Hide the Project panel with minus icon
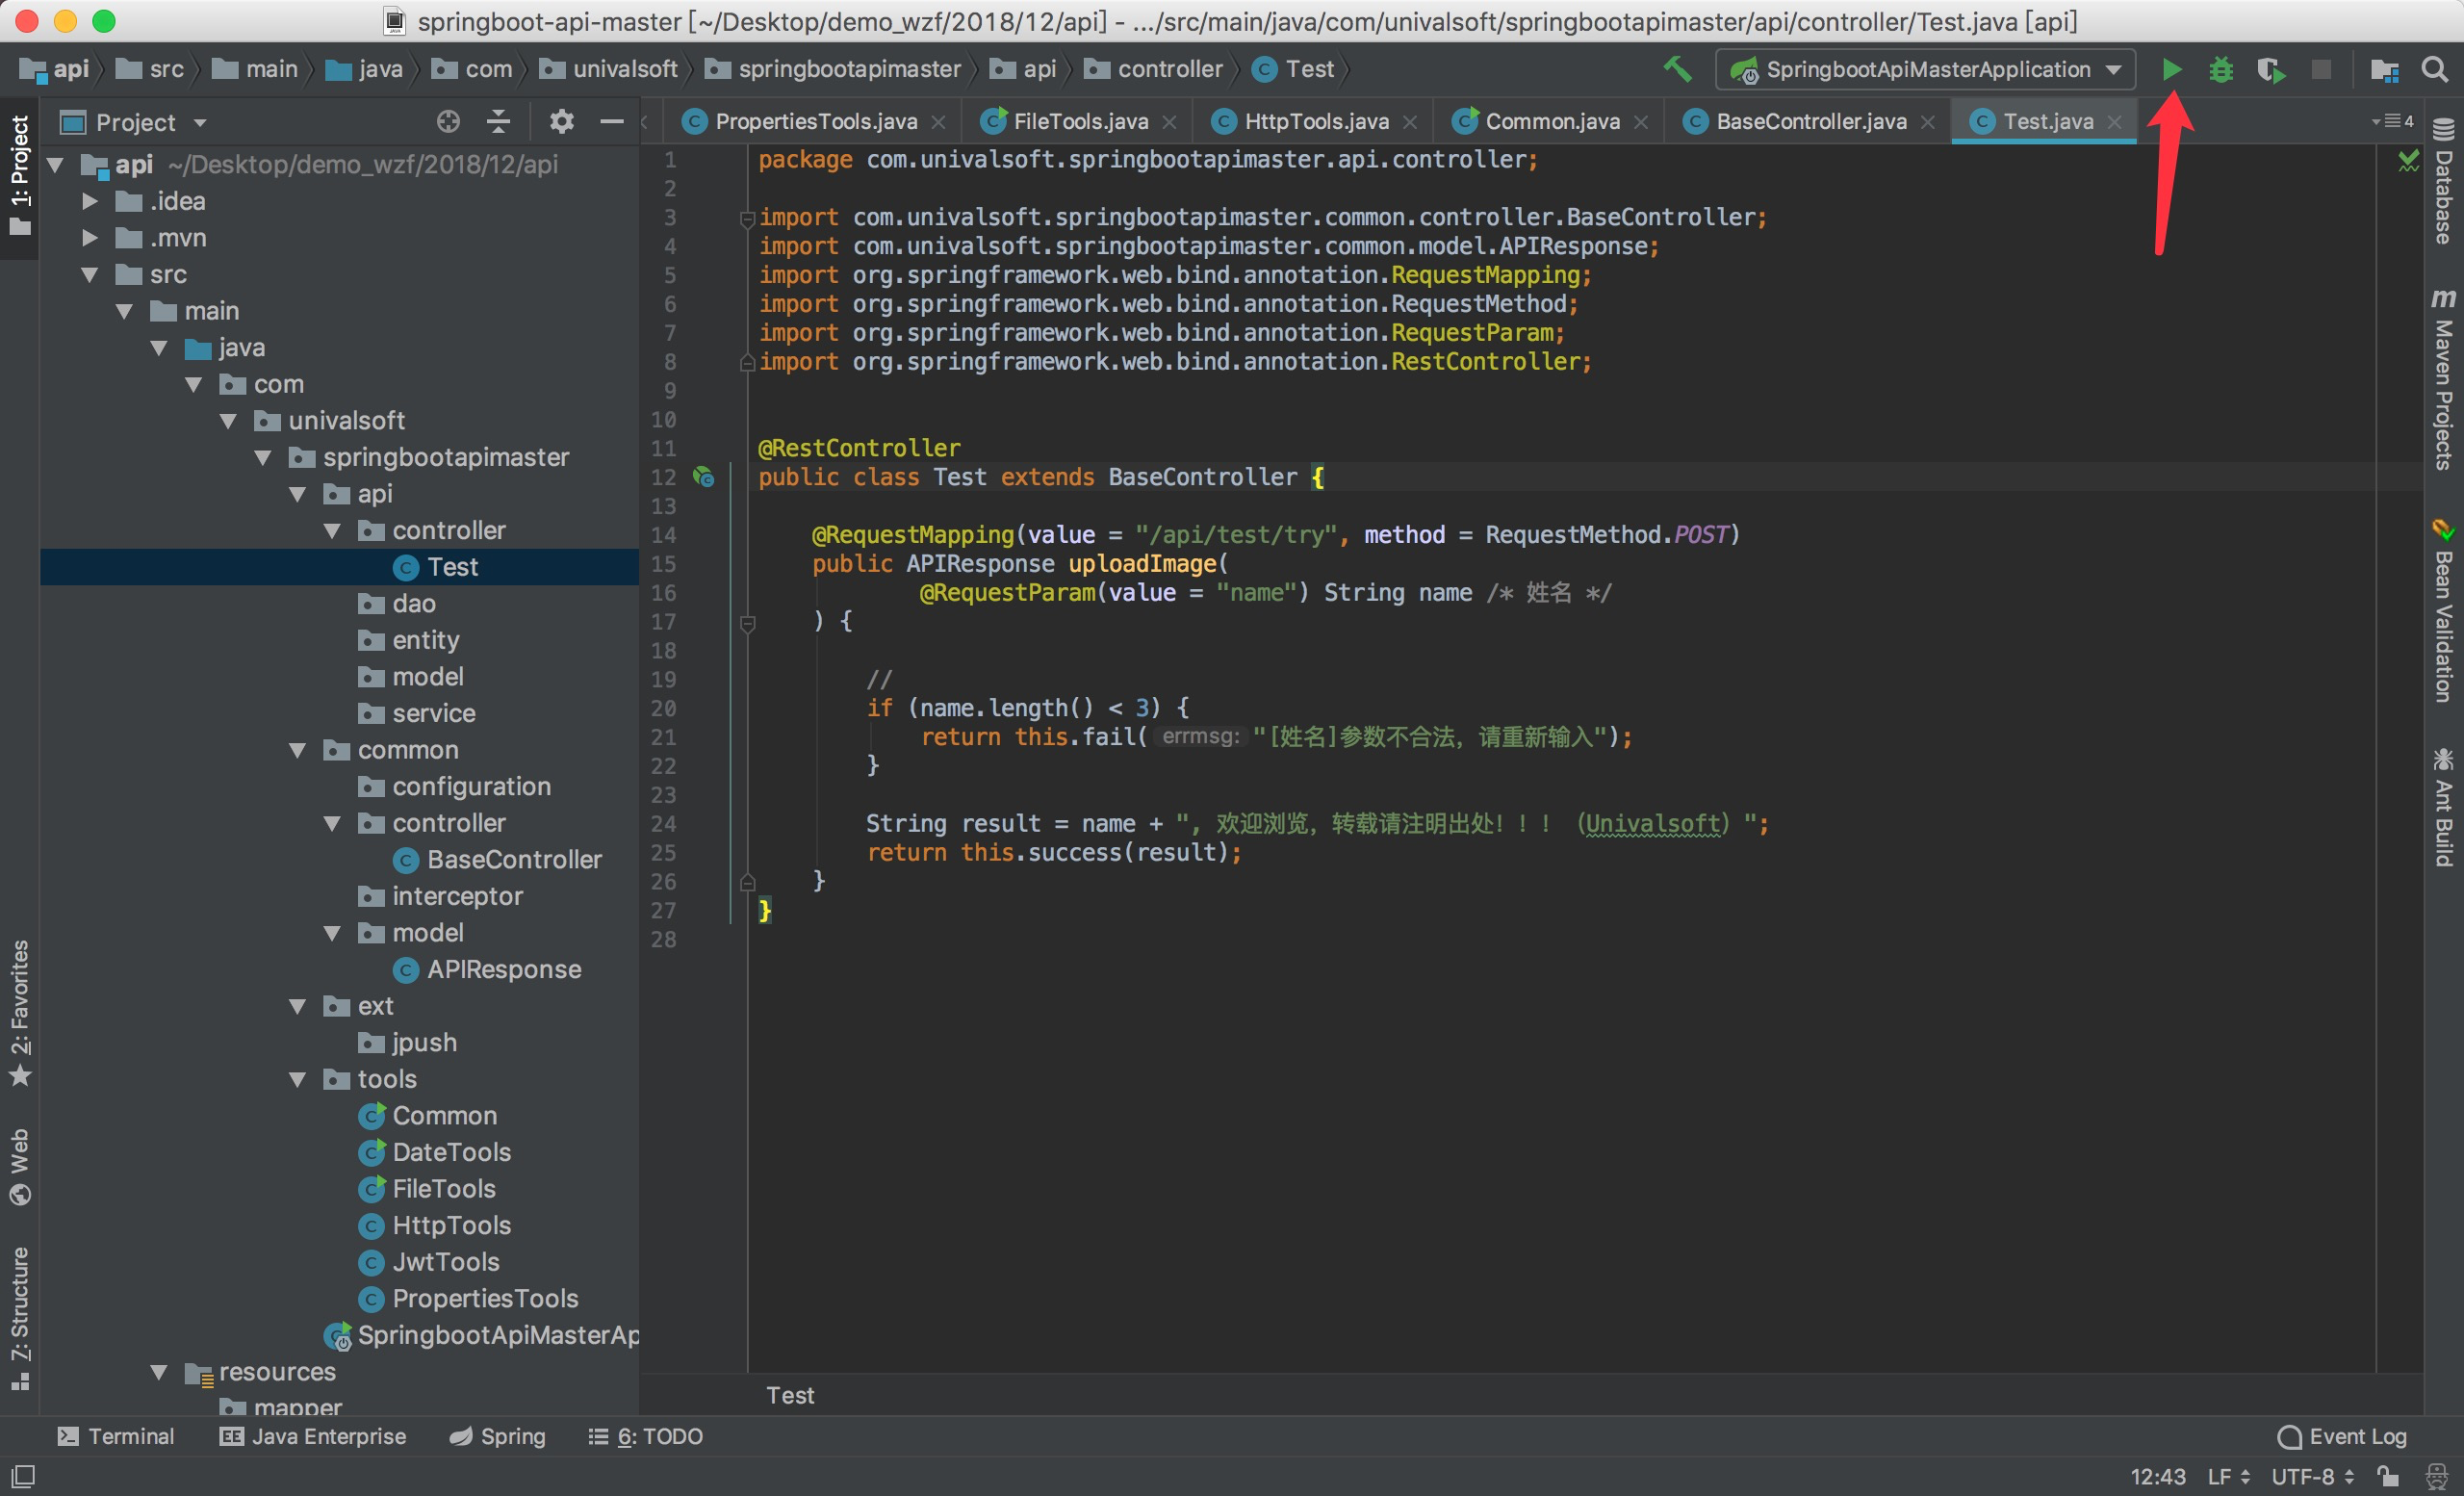2464x1496 pixels. click(611, 122)
